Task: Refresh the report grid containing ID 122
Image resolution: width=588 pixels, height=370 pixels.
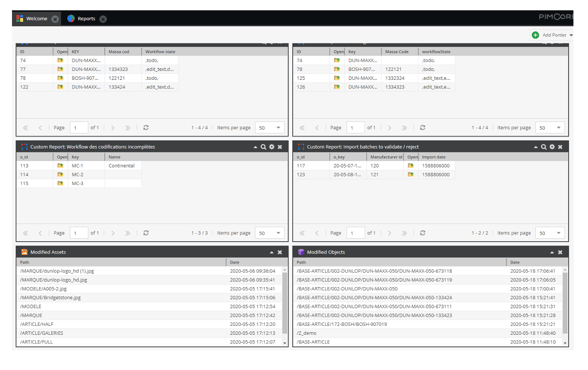Action: click(146, 127)
